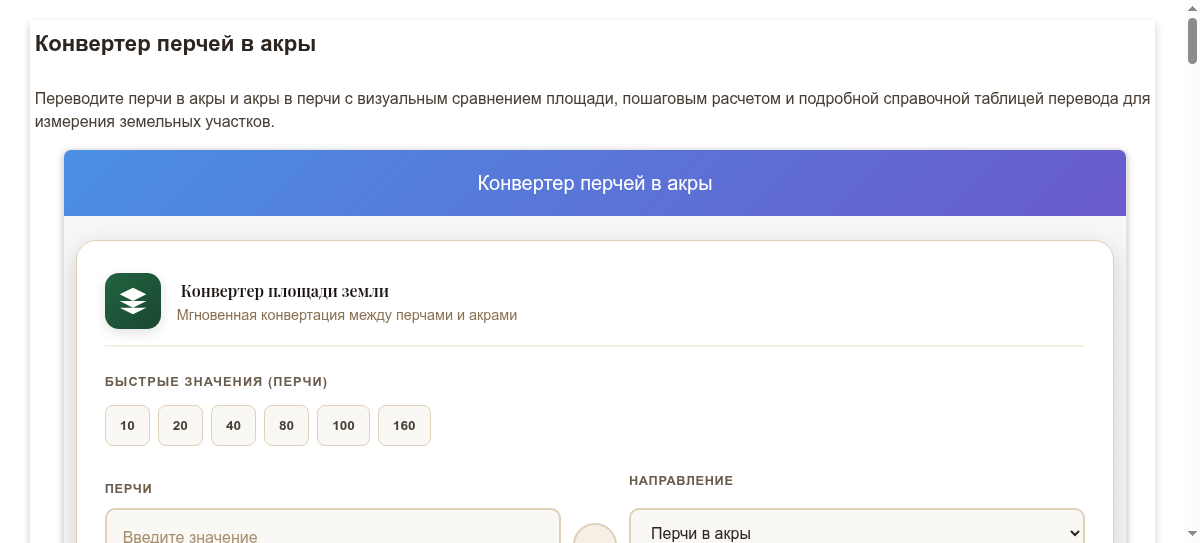Click the round swap button between fields
This screenshot has height=543, width=1200.
click(595, 535)
